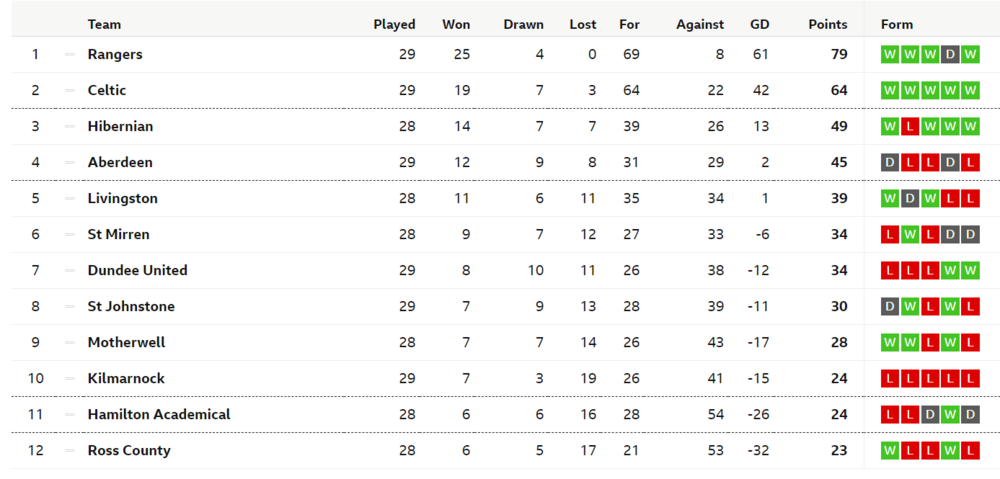1000x479 pixels.
Task: Open the Dundee United team link
Action: pyautogui.click(x=137, y=270)
